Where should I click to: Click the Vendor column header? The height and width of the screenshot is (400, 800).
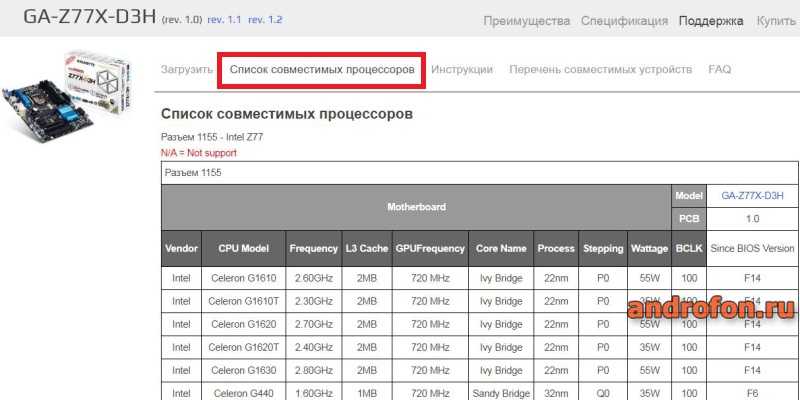181,248
